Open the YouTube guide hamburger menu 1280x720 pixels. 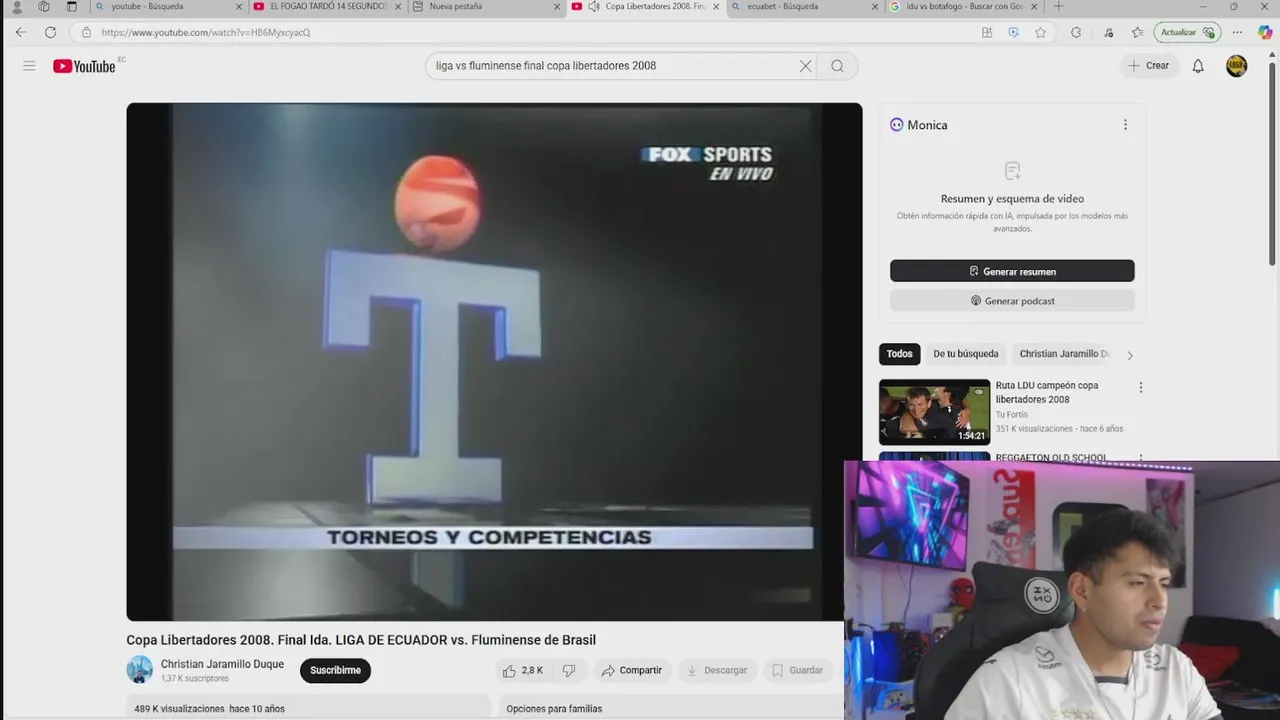pyautogui.click(x=29, y=66)
